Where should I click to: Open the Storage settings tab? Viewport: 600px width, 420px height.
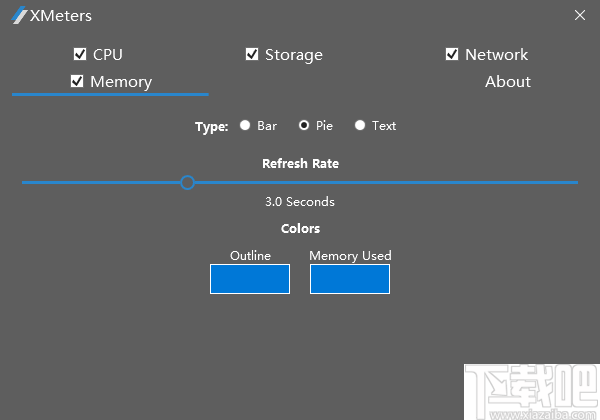[294, 55]
